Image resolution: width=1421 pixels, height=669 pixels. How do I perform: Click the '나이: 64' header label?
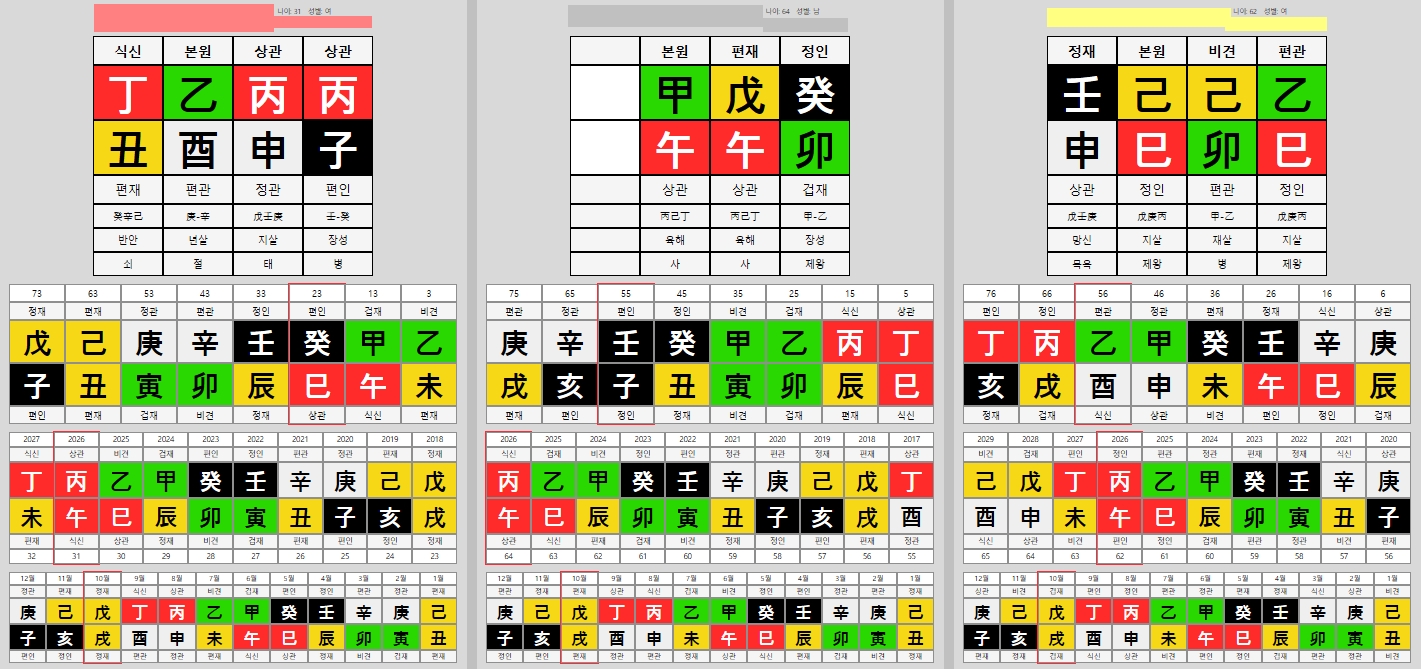778,11
